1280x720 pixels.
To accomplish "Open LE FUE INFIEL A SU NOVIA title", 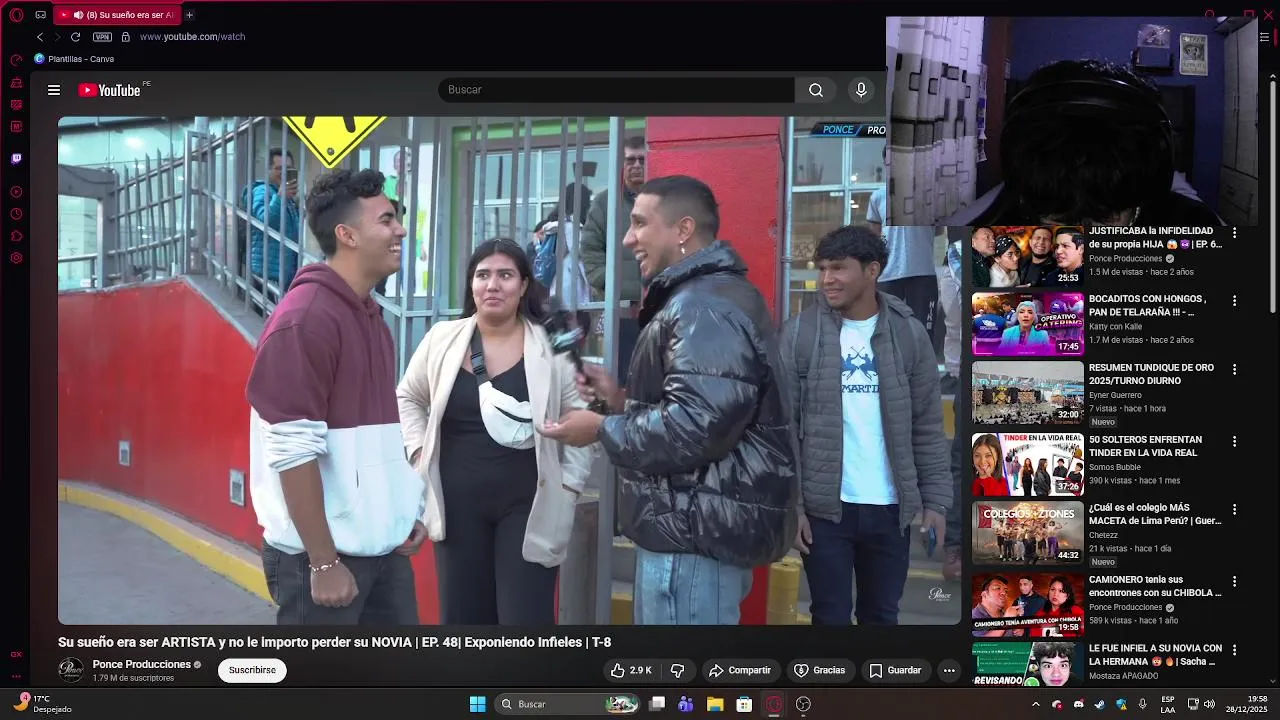I will click(x=1155, y=655).
